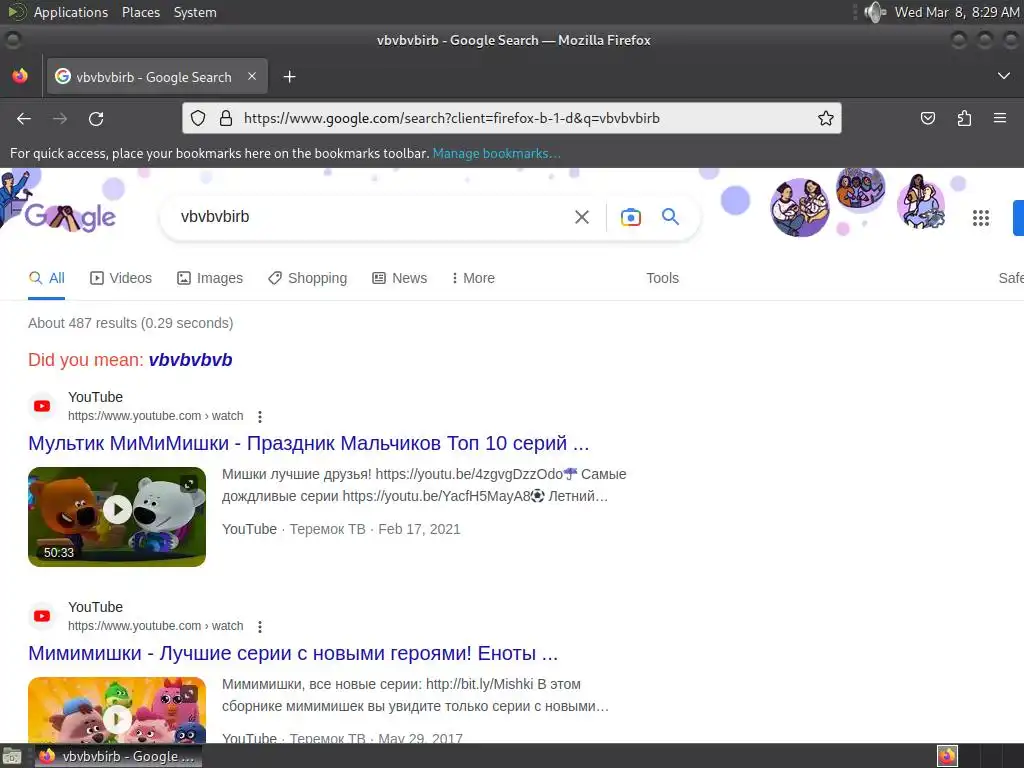This screenshot has width=1024, height=768.
Task: Open the Firefox hamburger application menu
Action: point(999,118)
